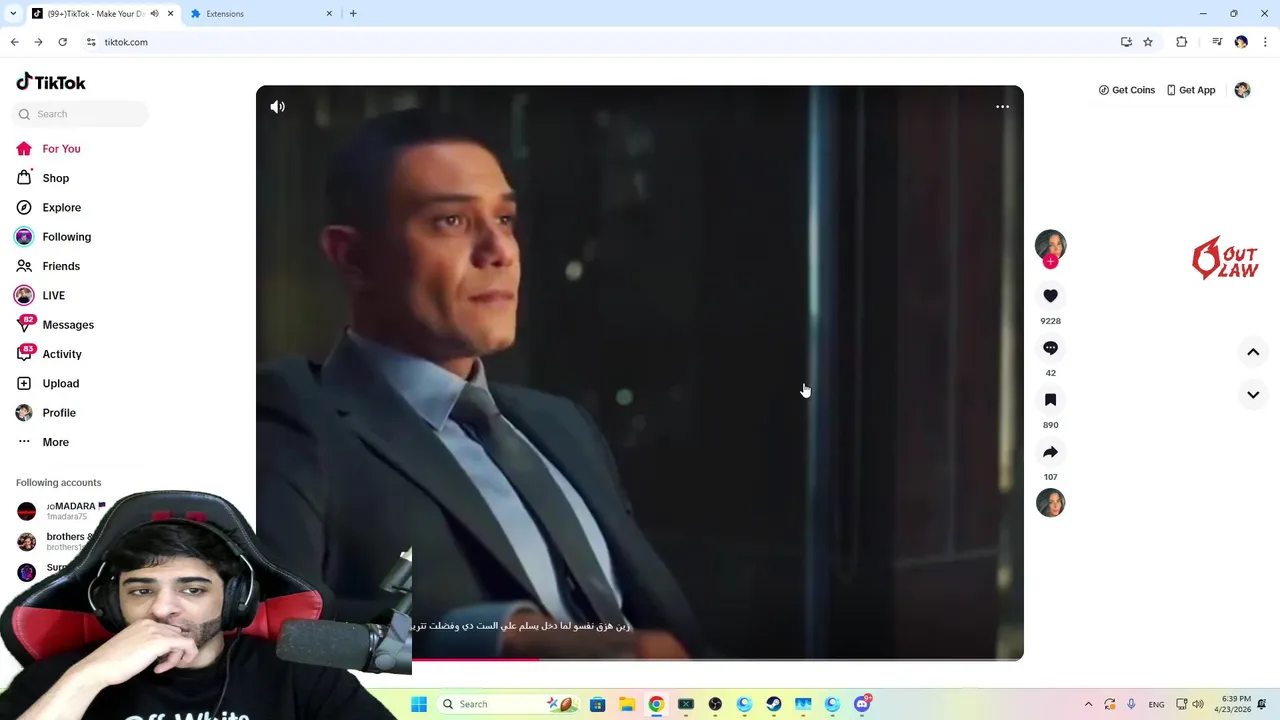Viewport: 1280px width, 720px height.
Task: Close the Extensions browser tab
Action: 329,14
